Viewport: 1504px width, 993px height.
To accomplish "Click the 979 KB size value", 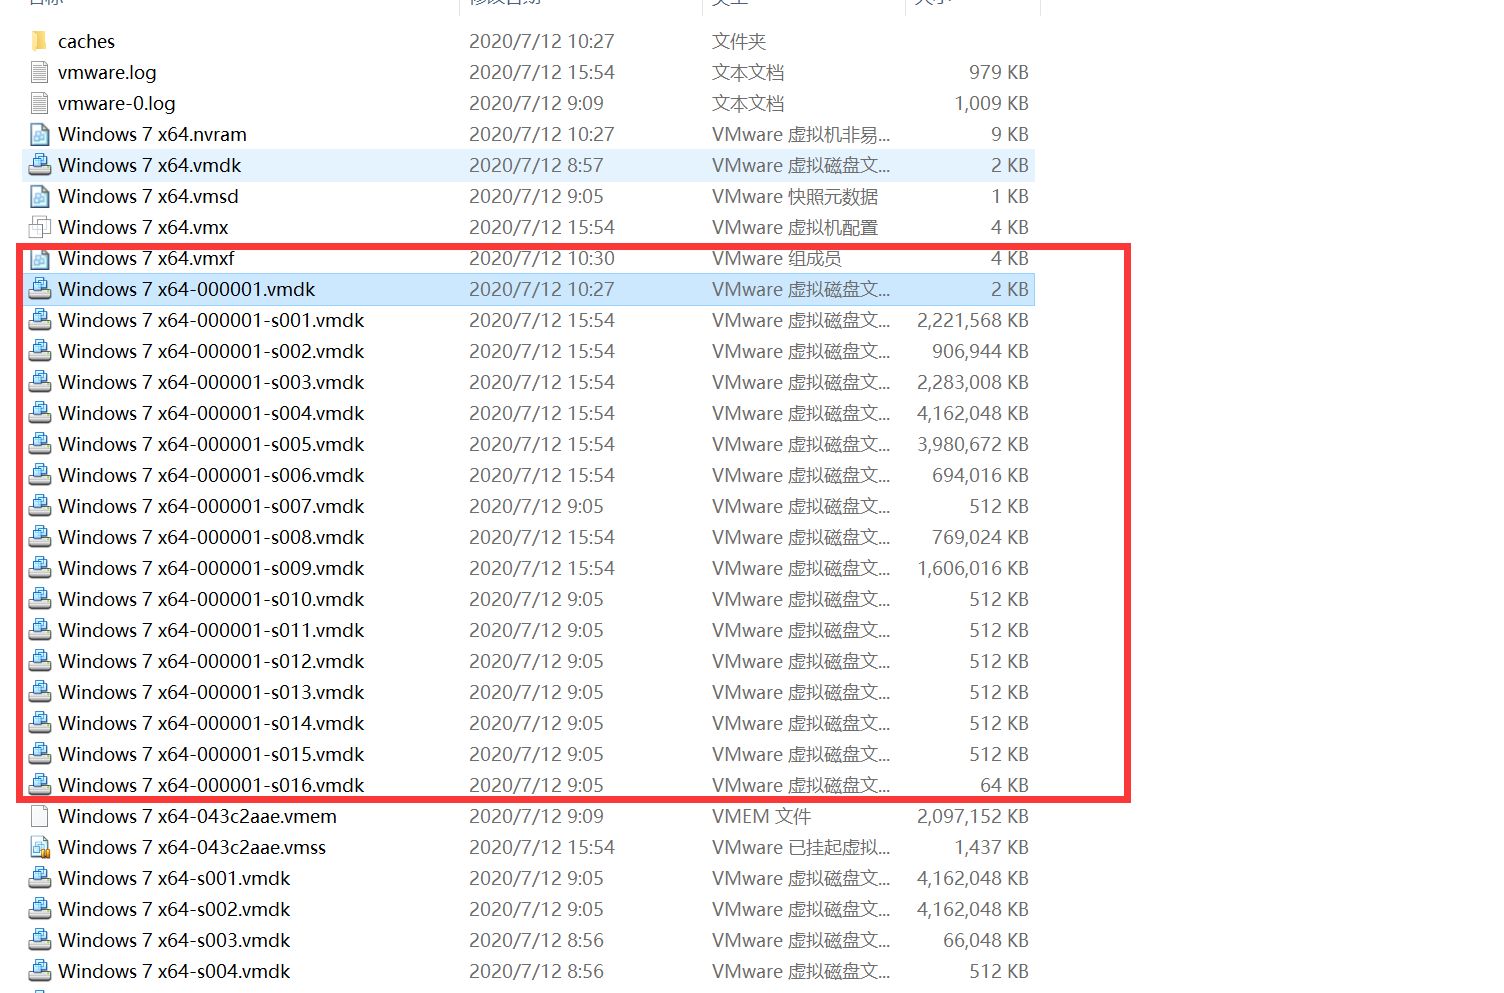I will pyautogui.click(x=999, y=72).
